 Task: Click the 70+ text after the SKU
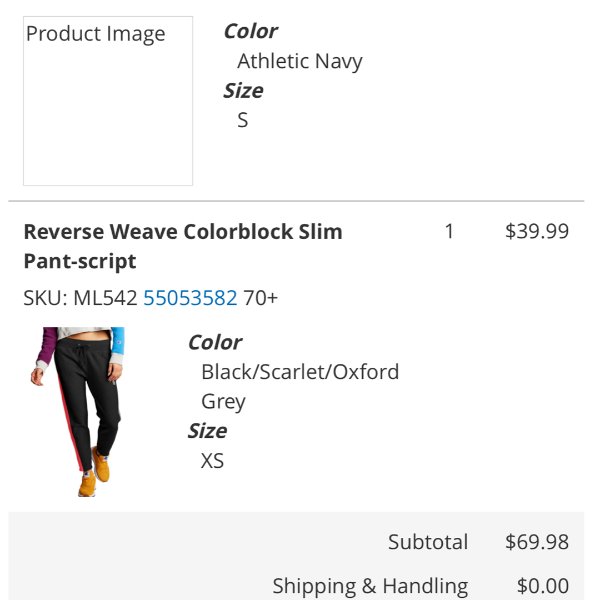tap(260, 298)
